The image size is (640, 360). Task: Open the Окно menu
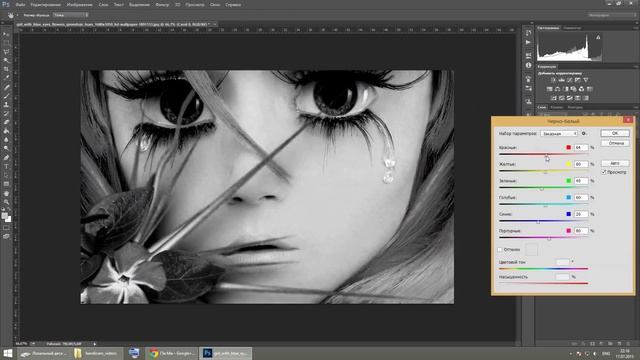click(215, 5)
